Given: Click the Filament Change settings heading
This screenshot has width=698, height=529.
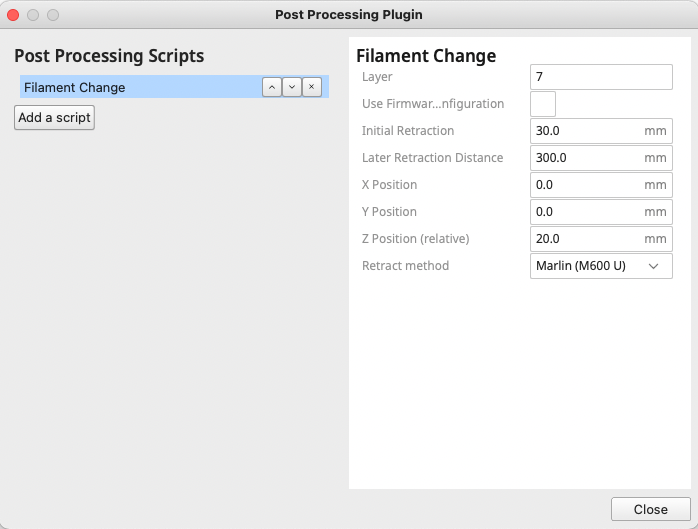Looking at the screenshot, I should (x=426, y=56).
